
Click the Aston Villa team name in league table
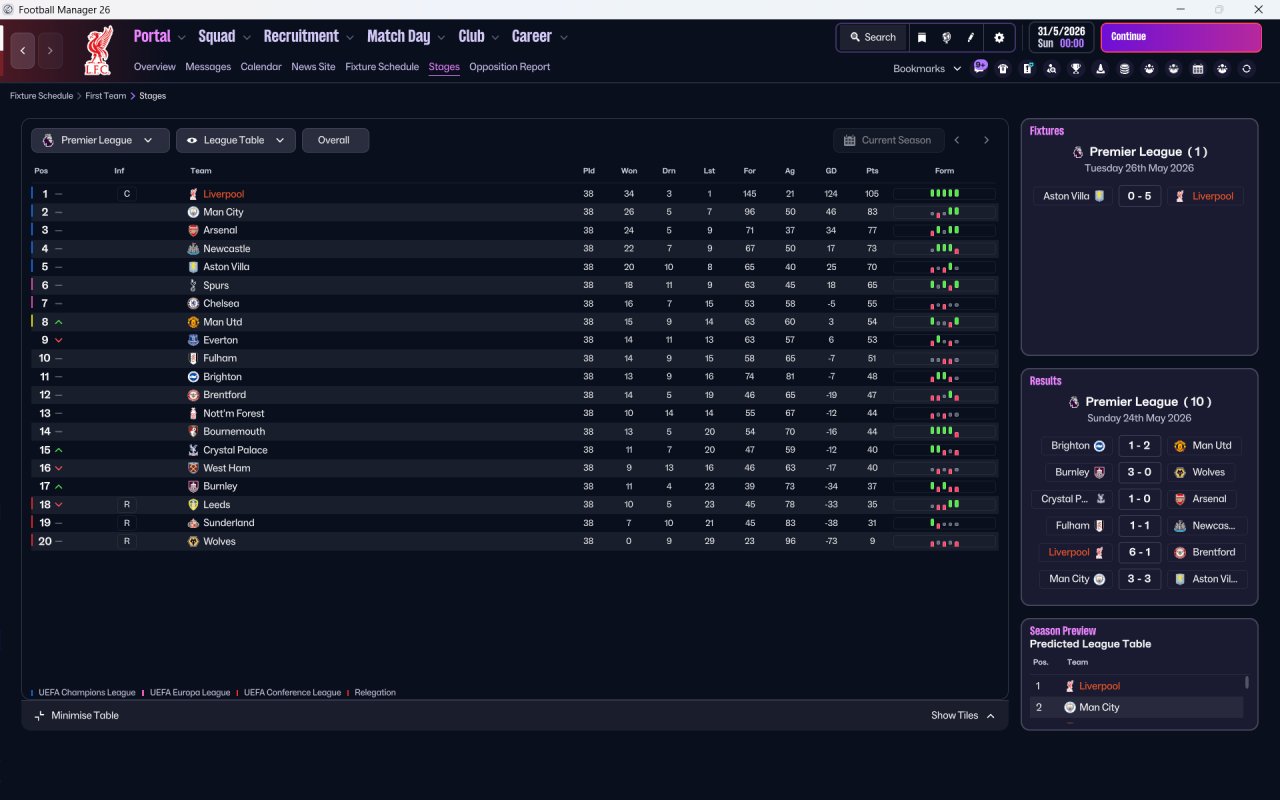click(226, 267)
